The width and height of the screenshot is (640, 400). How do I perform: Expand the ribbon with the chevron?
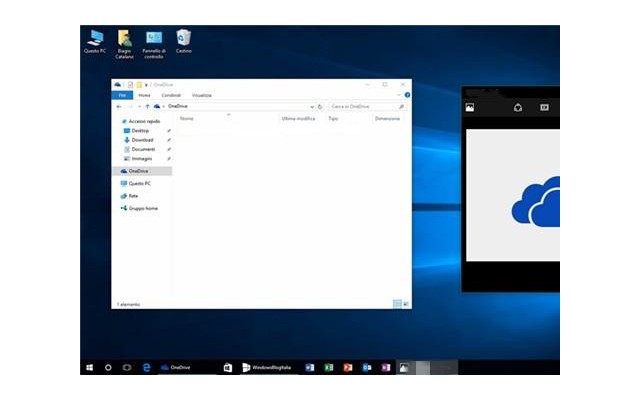(x=399, y=95)
